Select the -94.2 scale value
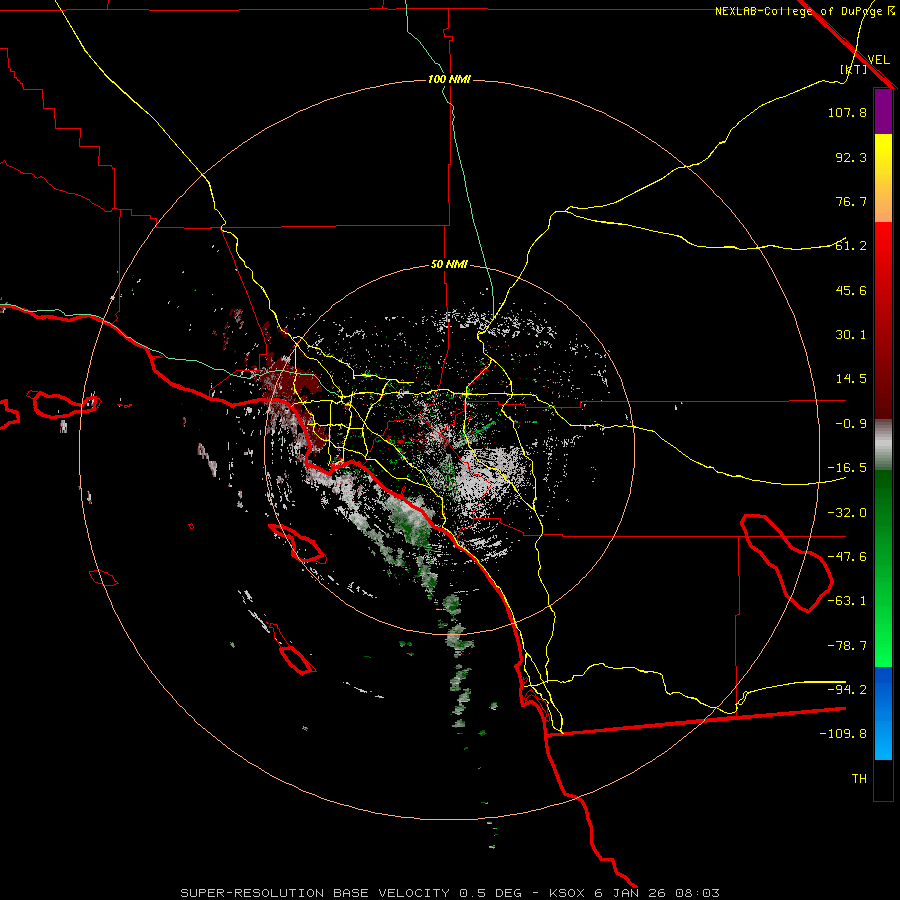900x900 pixels. [847, 689]
